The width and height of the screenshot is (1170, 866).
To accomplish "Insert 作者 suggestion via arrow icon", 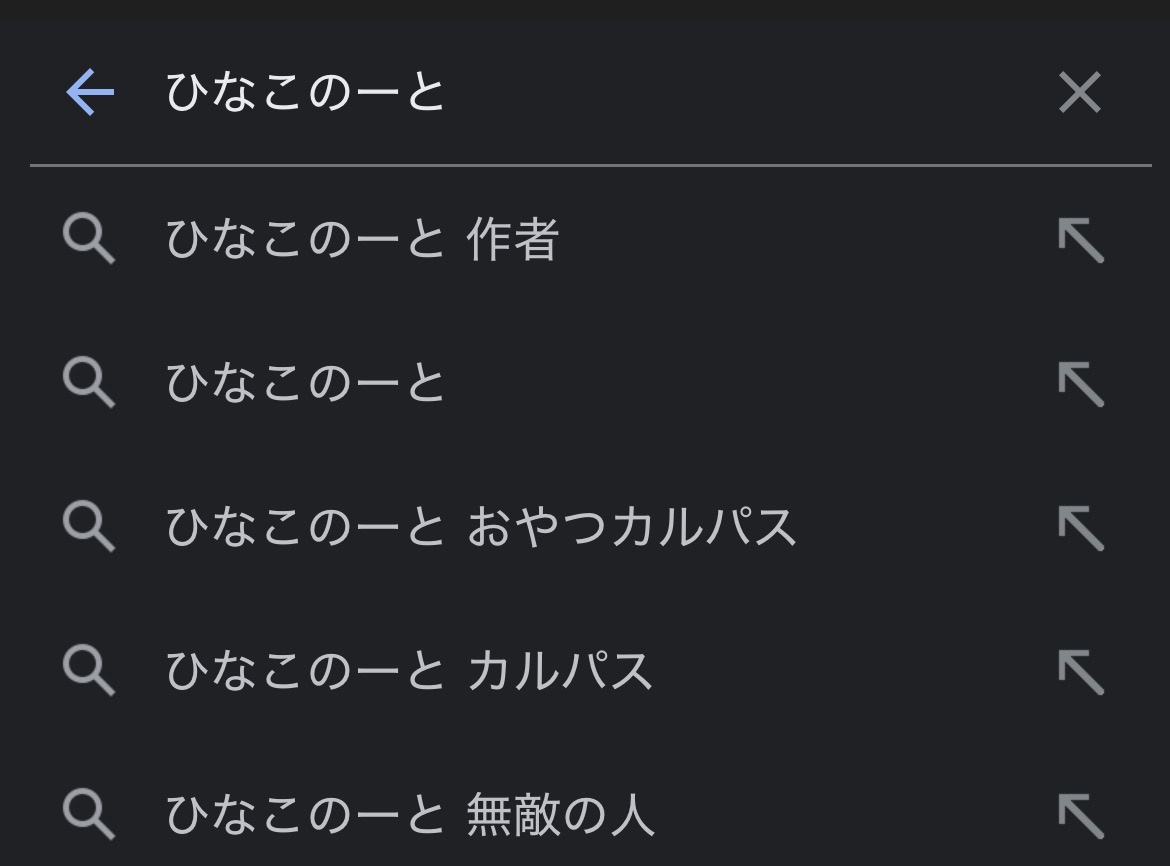I will click(1080, 241).
